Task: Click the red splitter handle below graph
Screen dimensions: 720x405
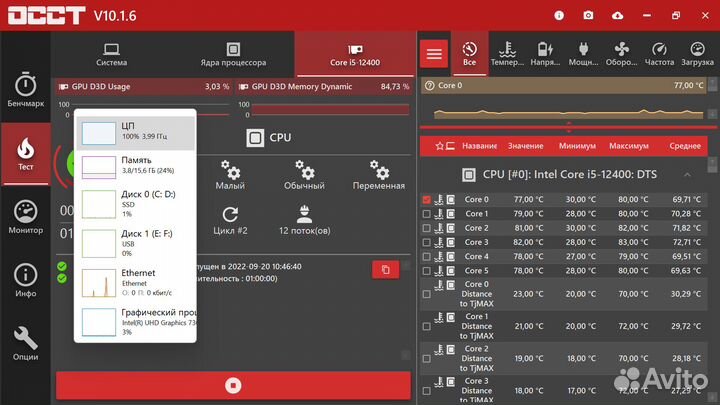Action: point(569,126)
